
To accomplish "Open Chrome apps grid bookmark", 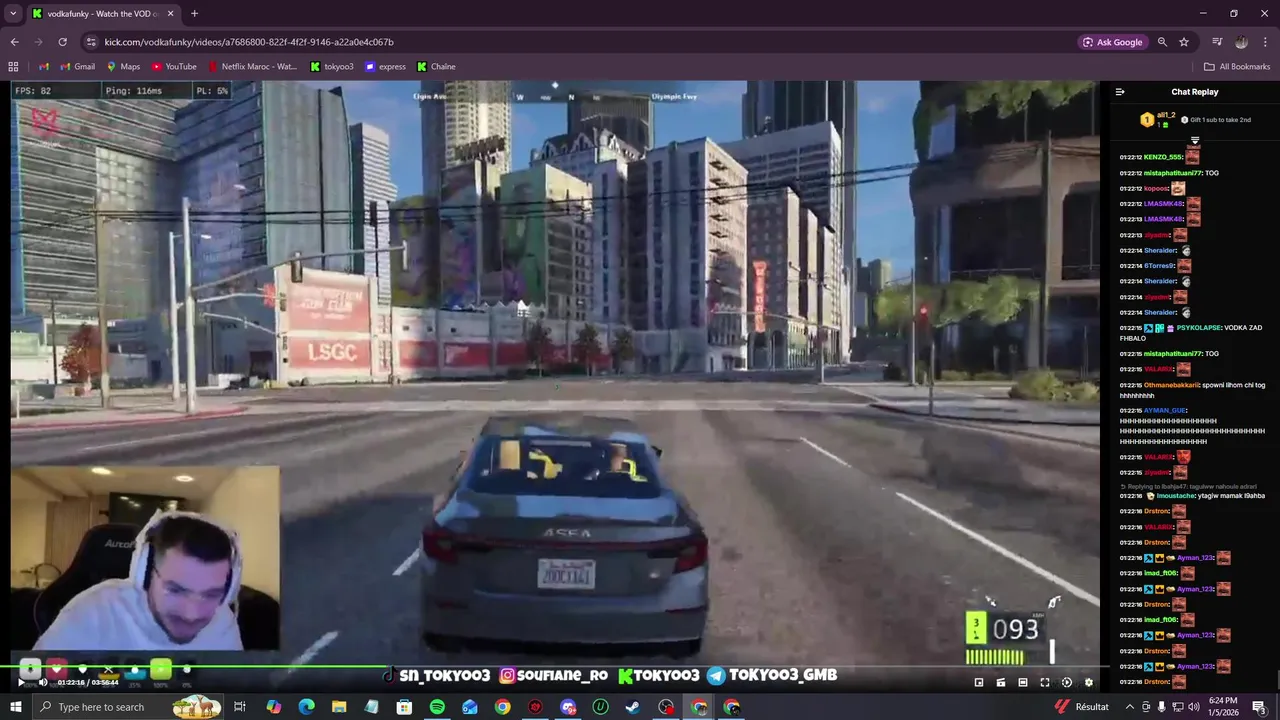I will pyautogui.click(x=13, y=67).
